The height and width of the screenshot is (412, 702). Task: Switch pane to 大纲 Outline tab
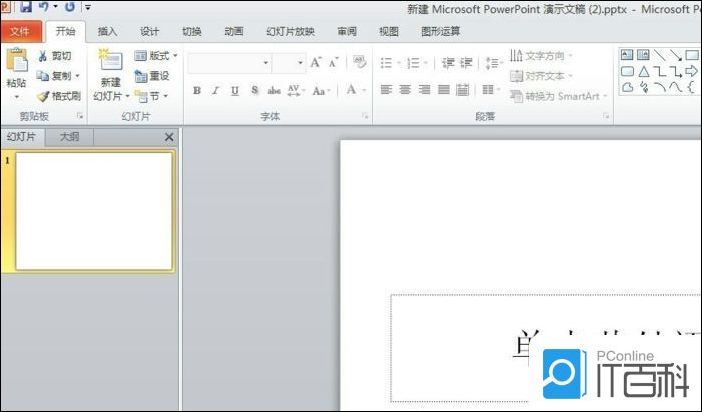[x=69, y=137]
